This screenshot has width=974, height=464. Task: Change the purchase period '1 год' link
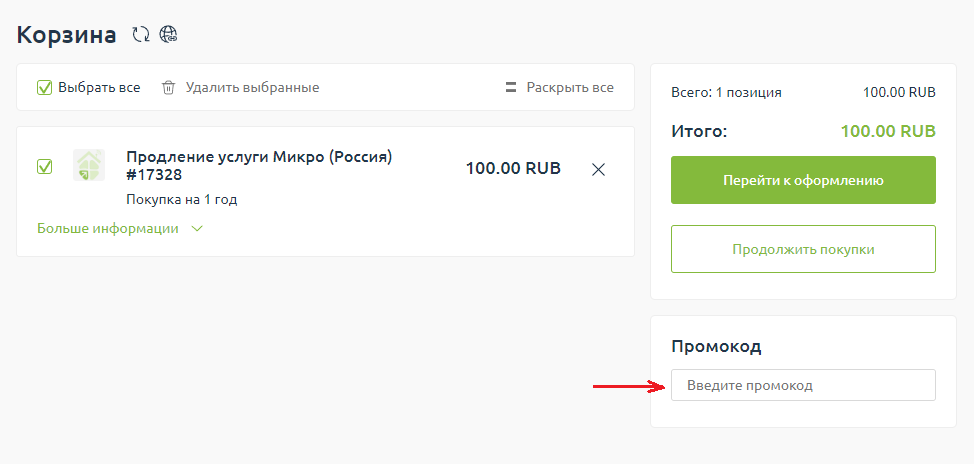221,199
